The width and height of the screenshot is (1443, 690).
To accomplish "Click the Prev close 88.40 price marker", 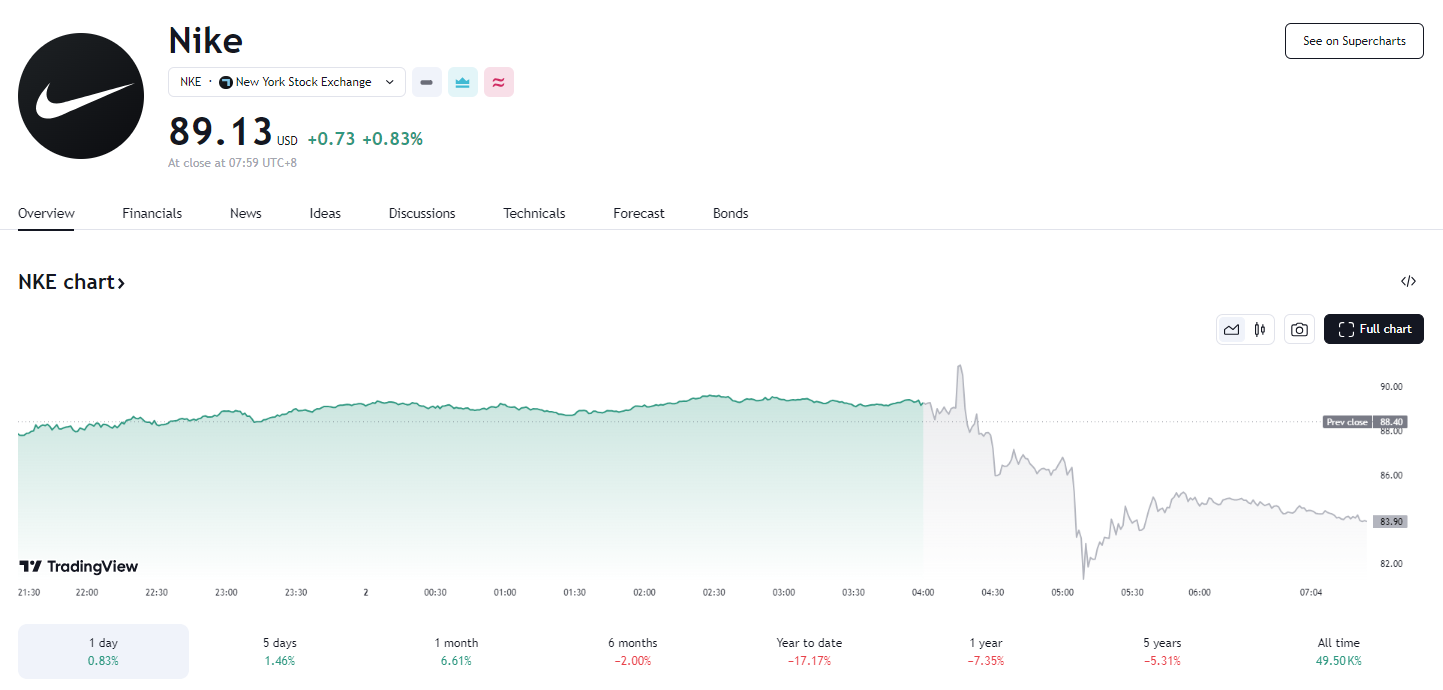I will click(1365, 421).
